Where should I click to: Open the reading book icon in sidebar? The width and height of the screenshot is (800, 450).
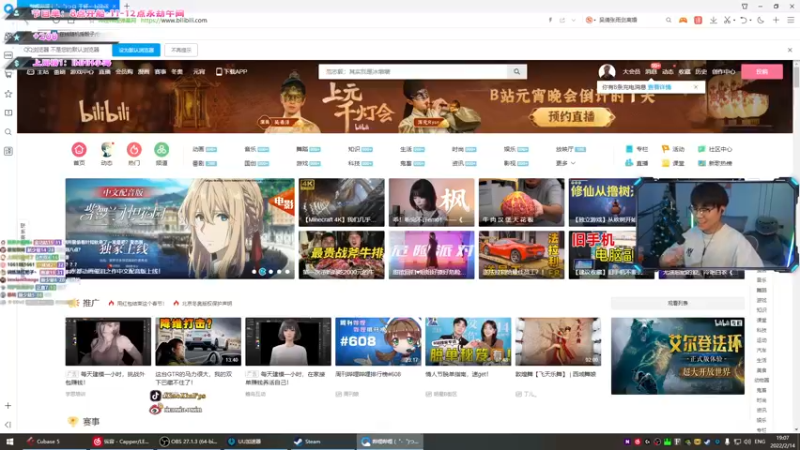point(8,113)
